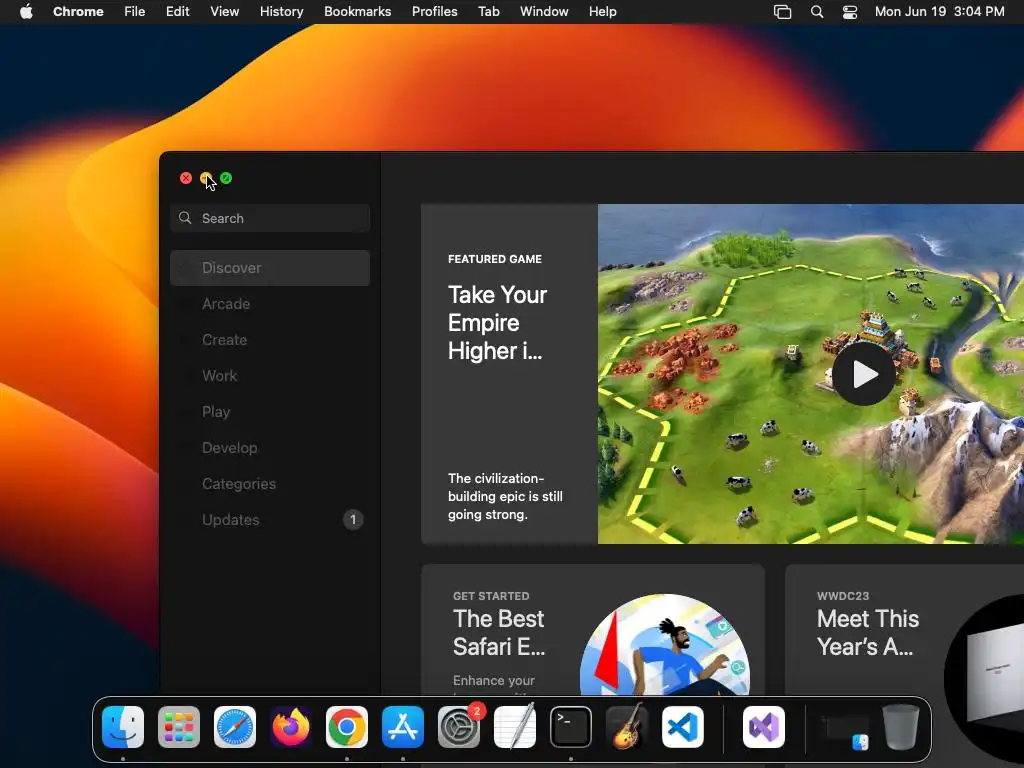Open the Edit menu

point(178,12)
